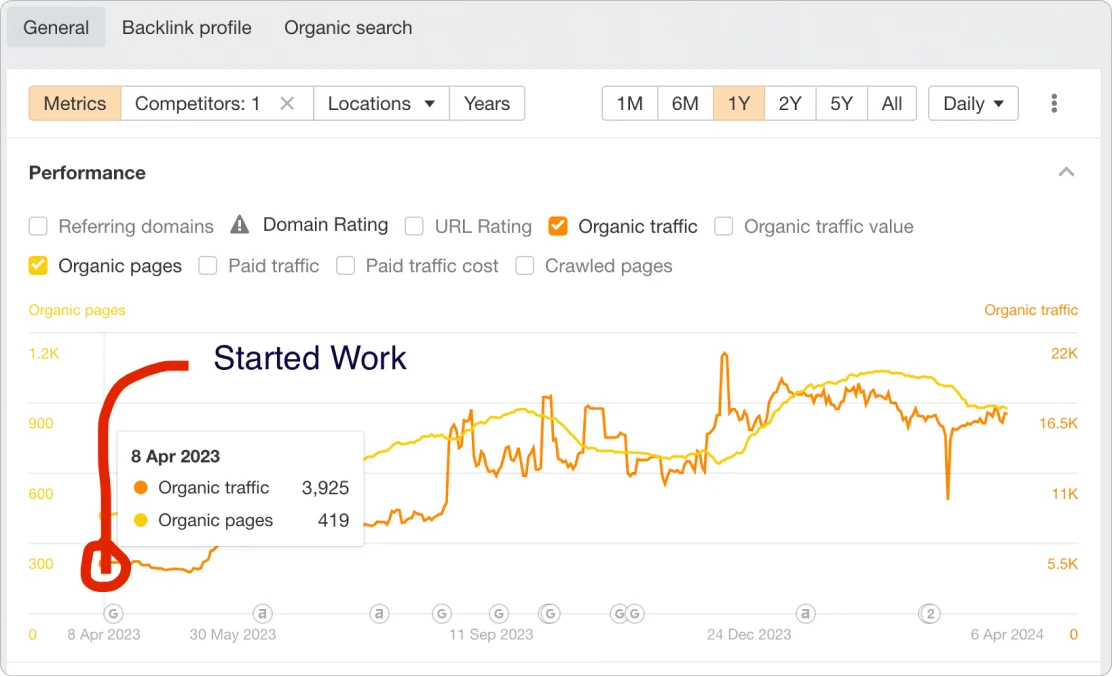Enable the Referring domains checkbox
1112x677 pixels.
pyautogui.click(x=38, y=226)
